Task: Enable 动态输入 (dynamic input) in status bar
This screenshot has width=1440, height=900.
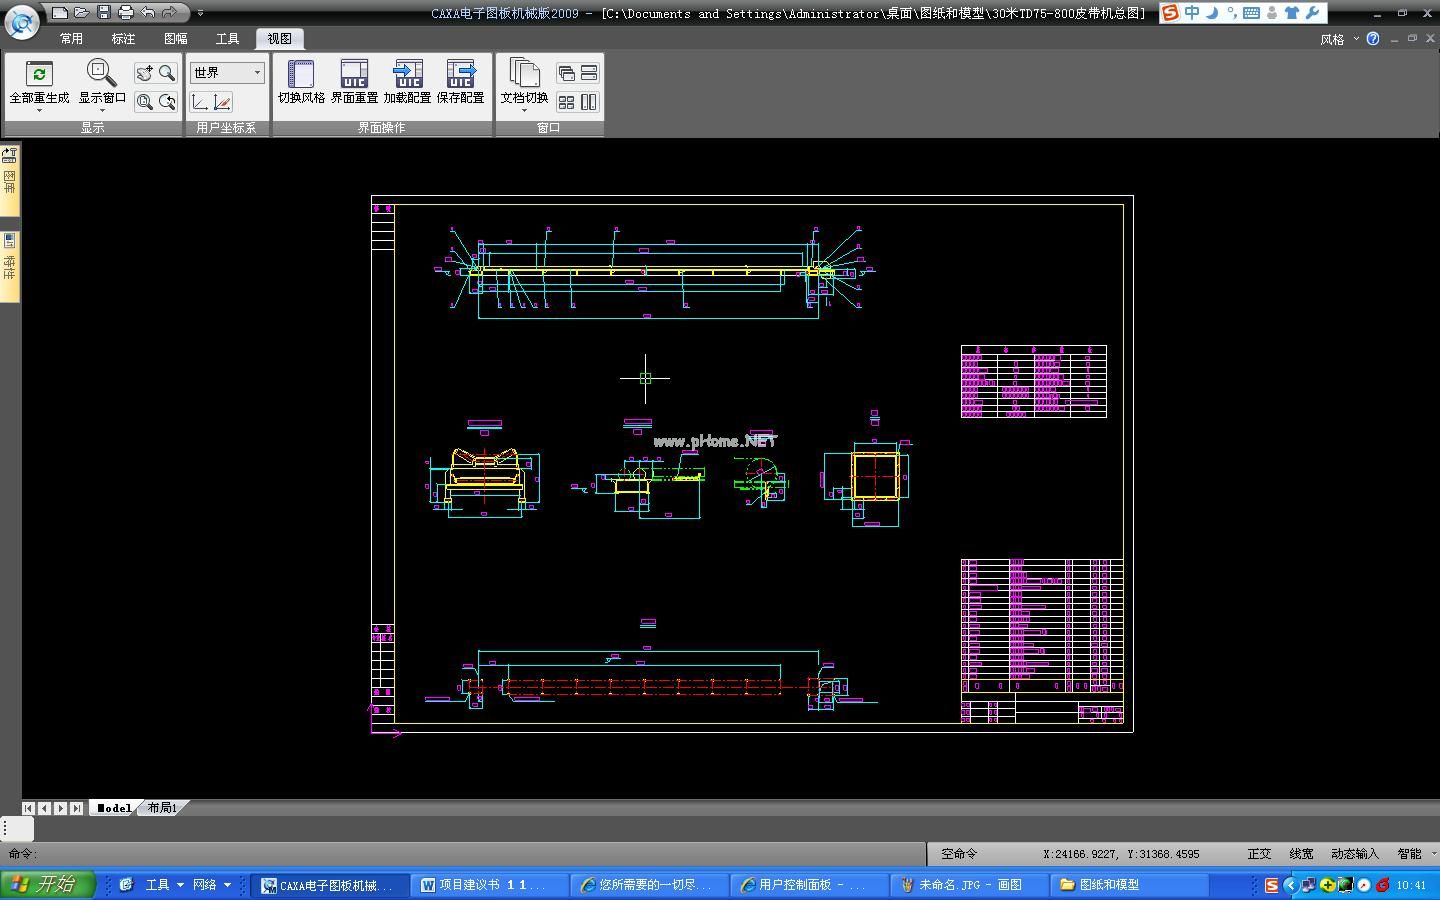Action: (1355, 854)
